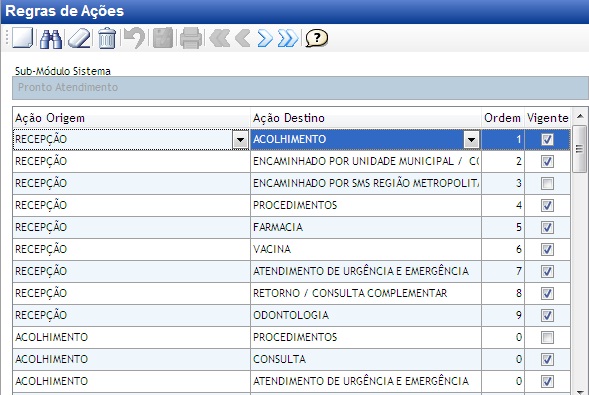This screenshot has height=395, width=589.
Task: Open Ação Destino dropdown showing ACOLHIMENTO
Action: pos(471,140)
